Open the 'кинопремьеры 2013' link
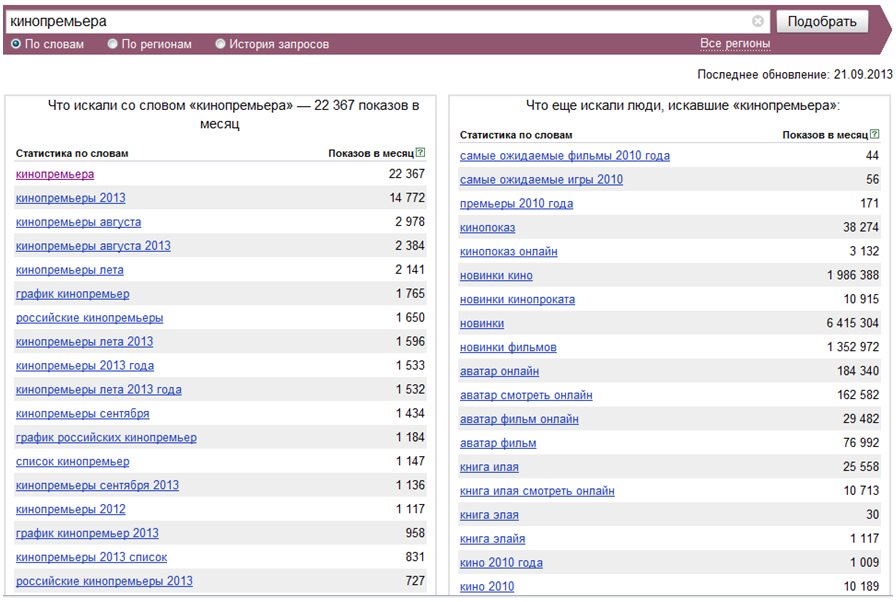Image resolution: width=896 pixels, height=602 pixels. click(x=70, y=198)
